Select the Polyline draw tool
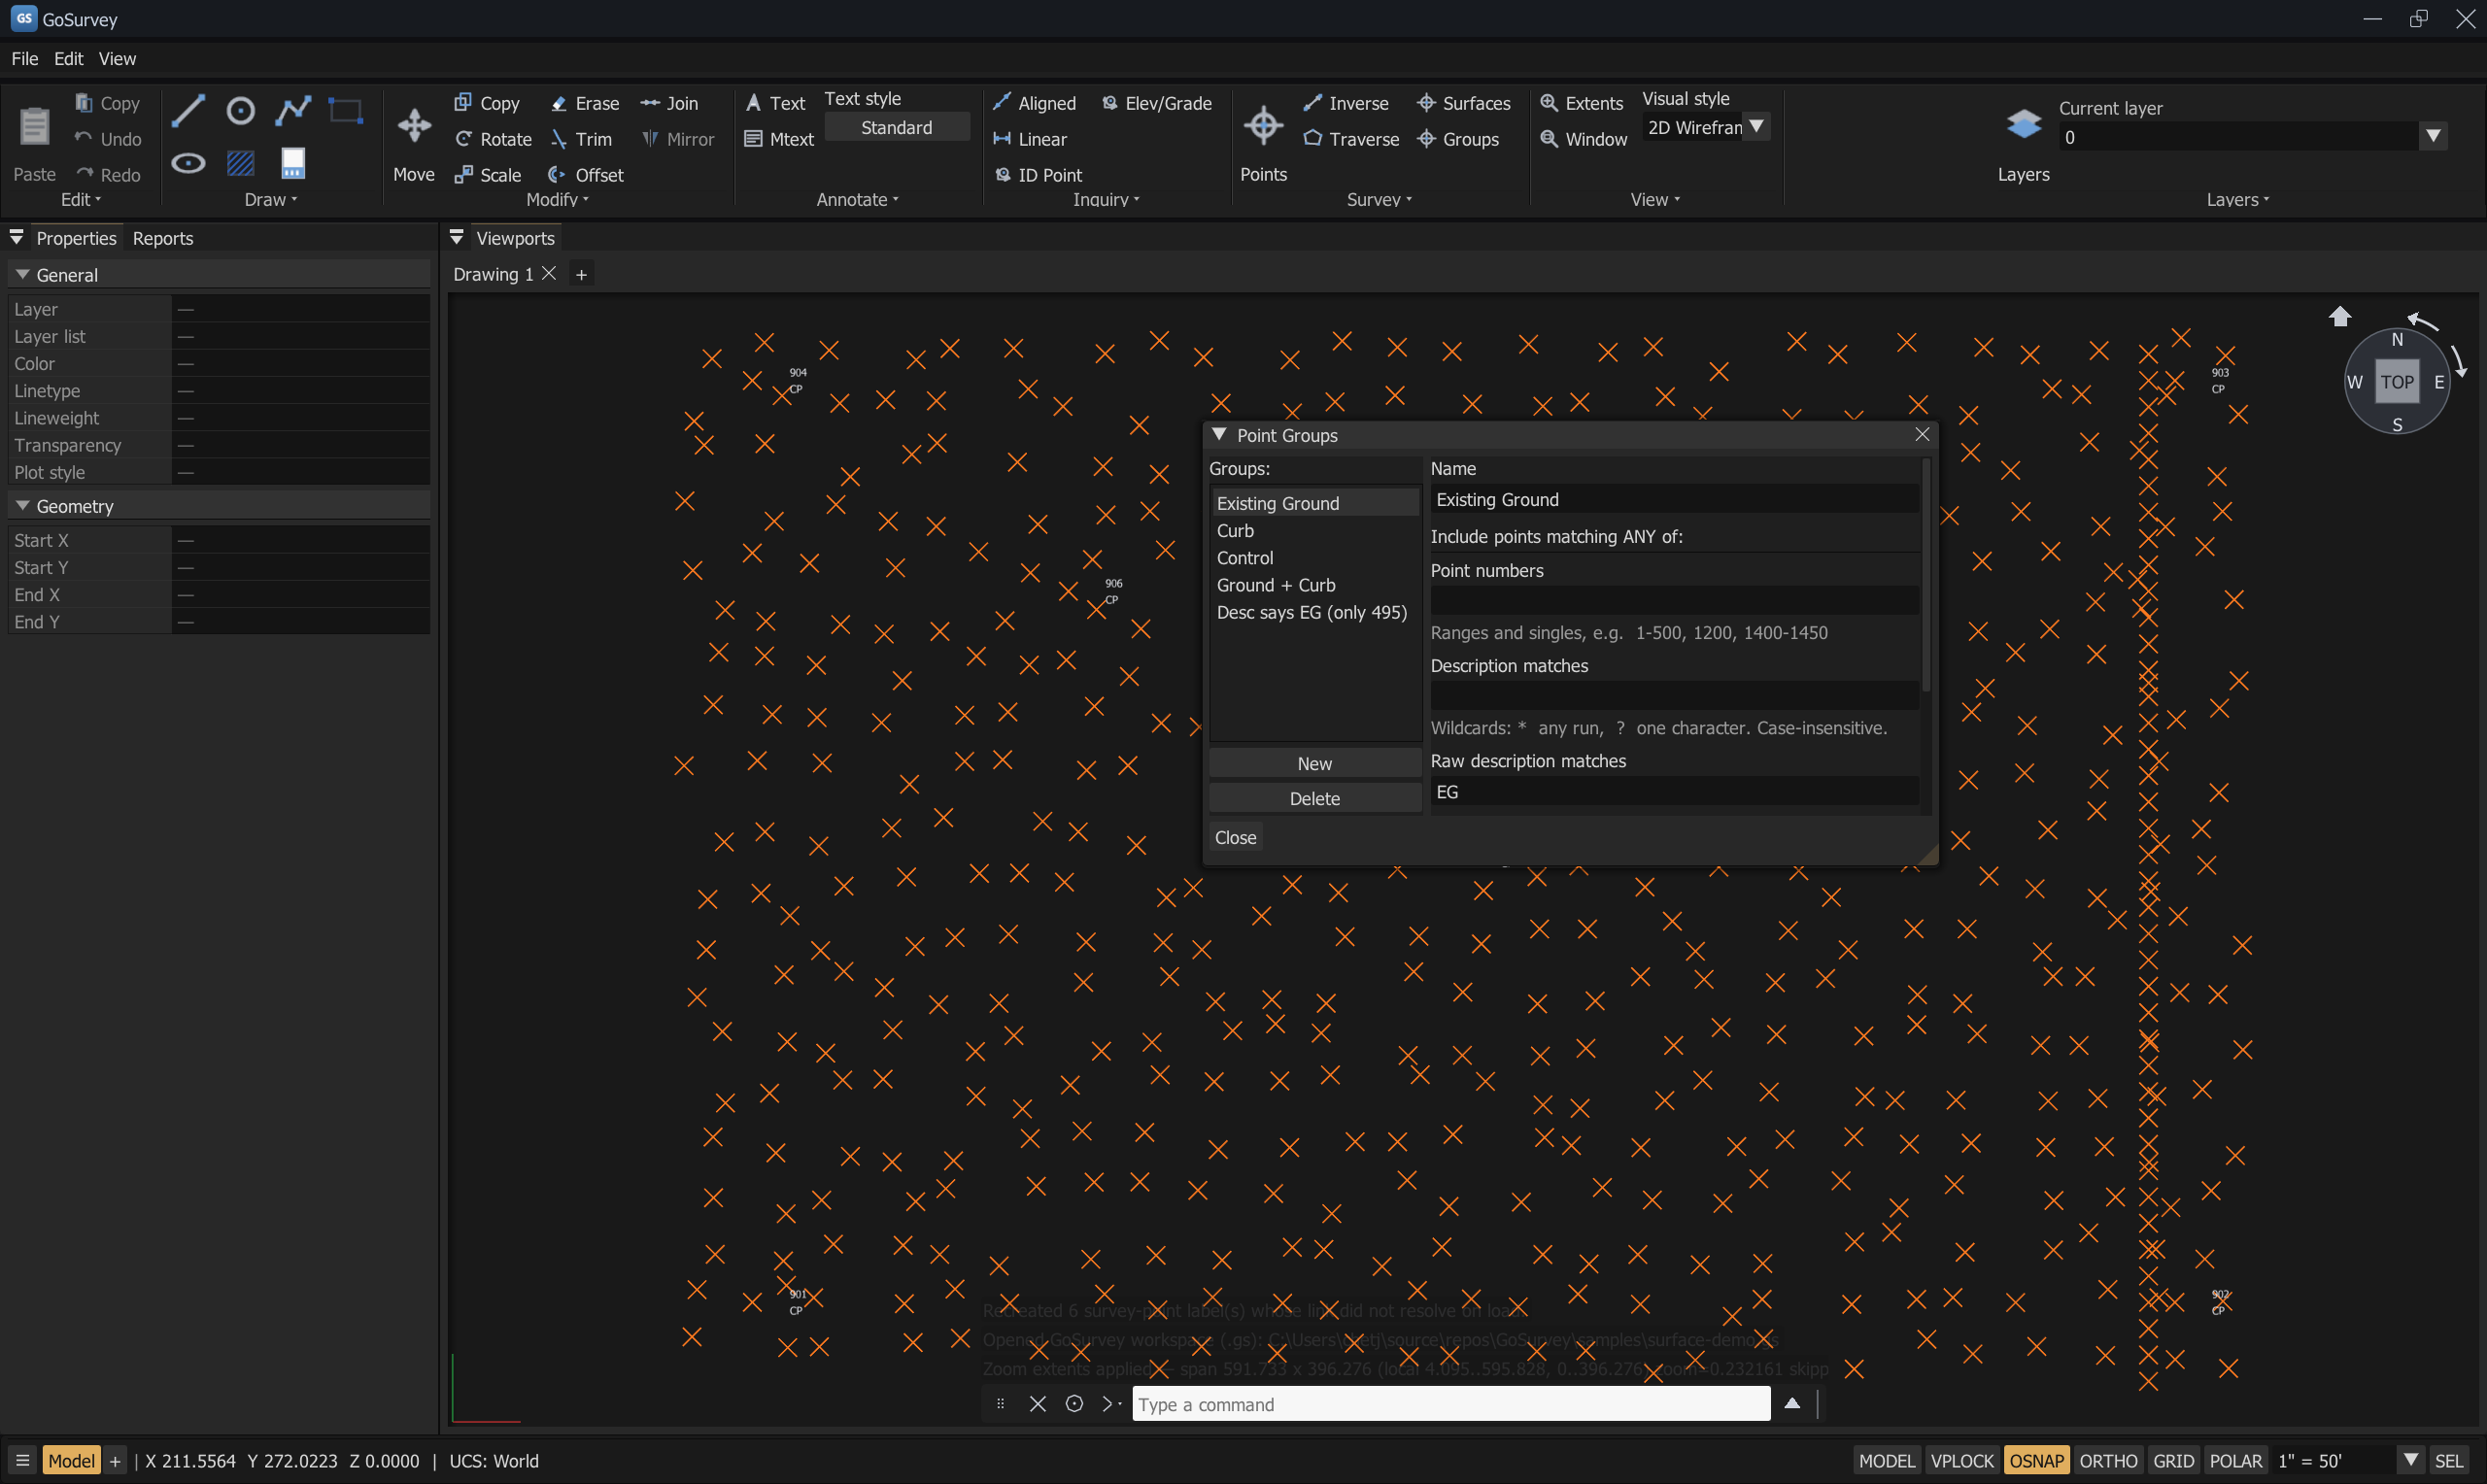This screenshot has height=1484, width=2487. (x=293, y=110)
